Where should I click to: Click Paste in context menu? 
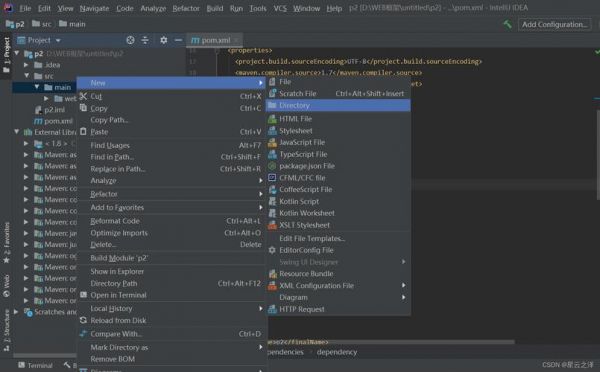point(171,132)
